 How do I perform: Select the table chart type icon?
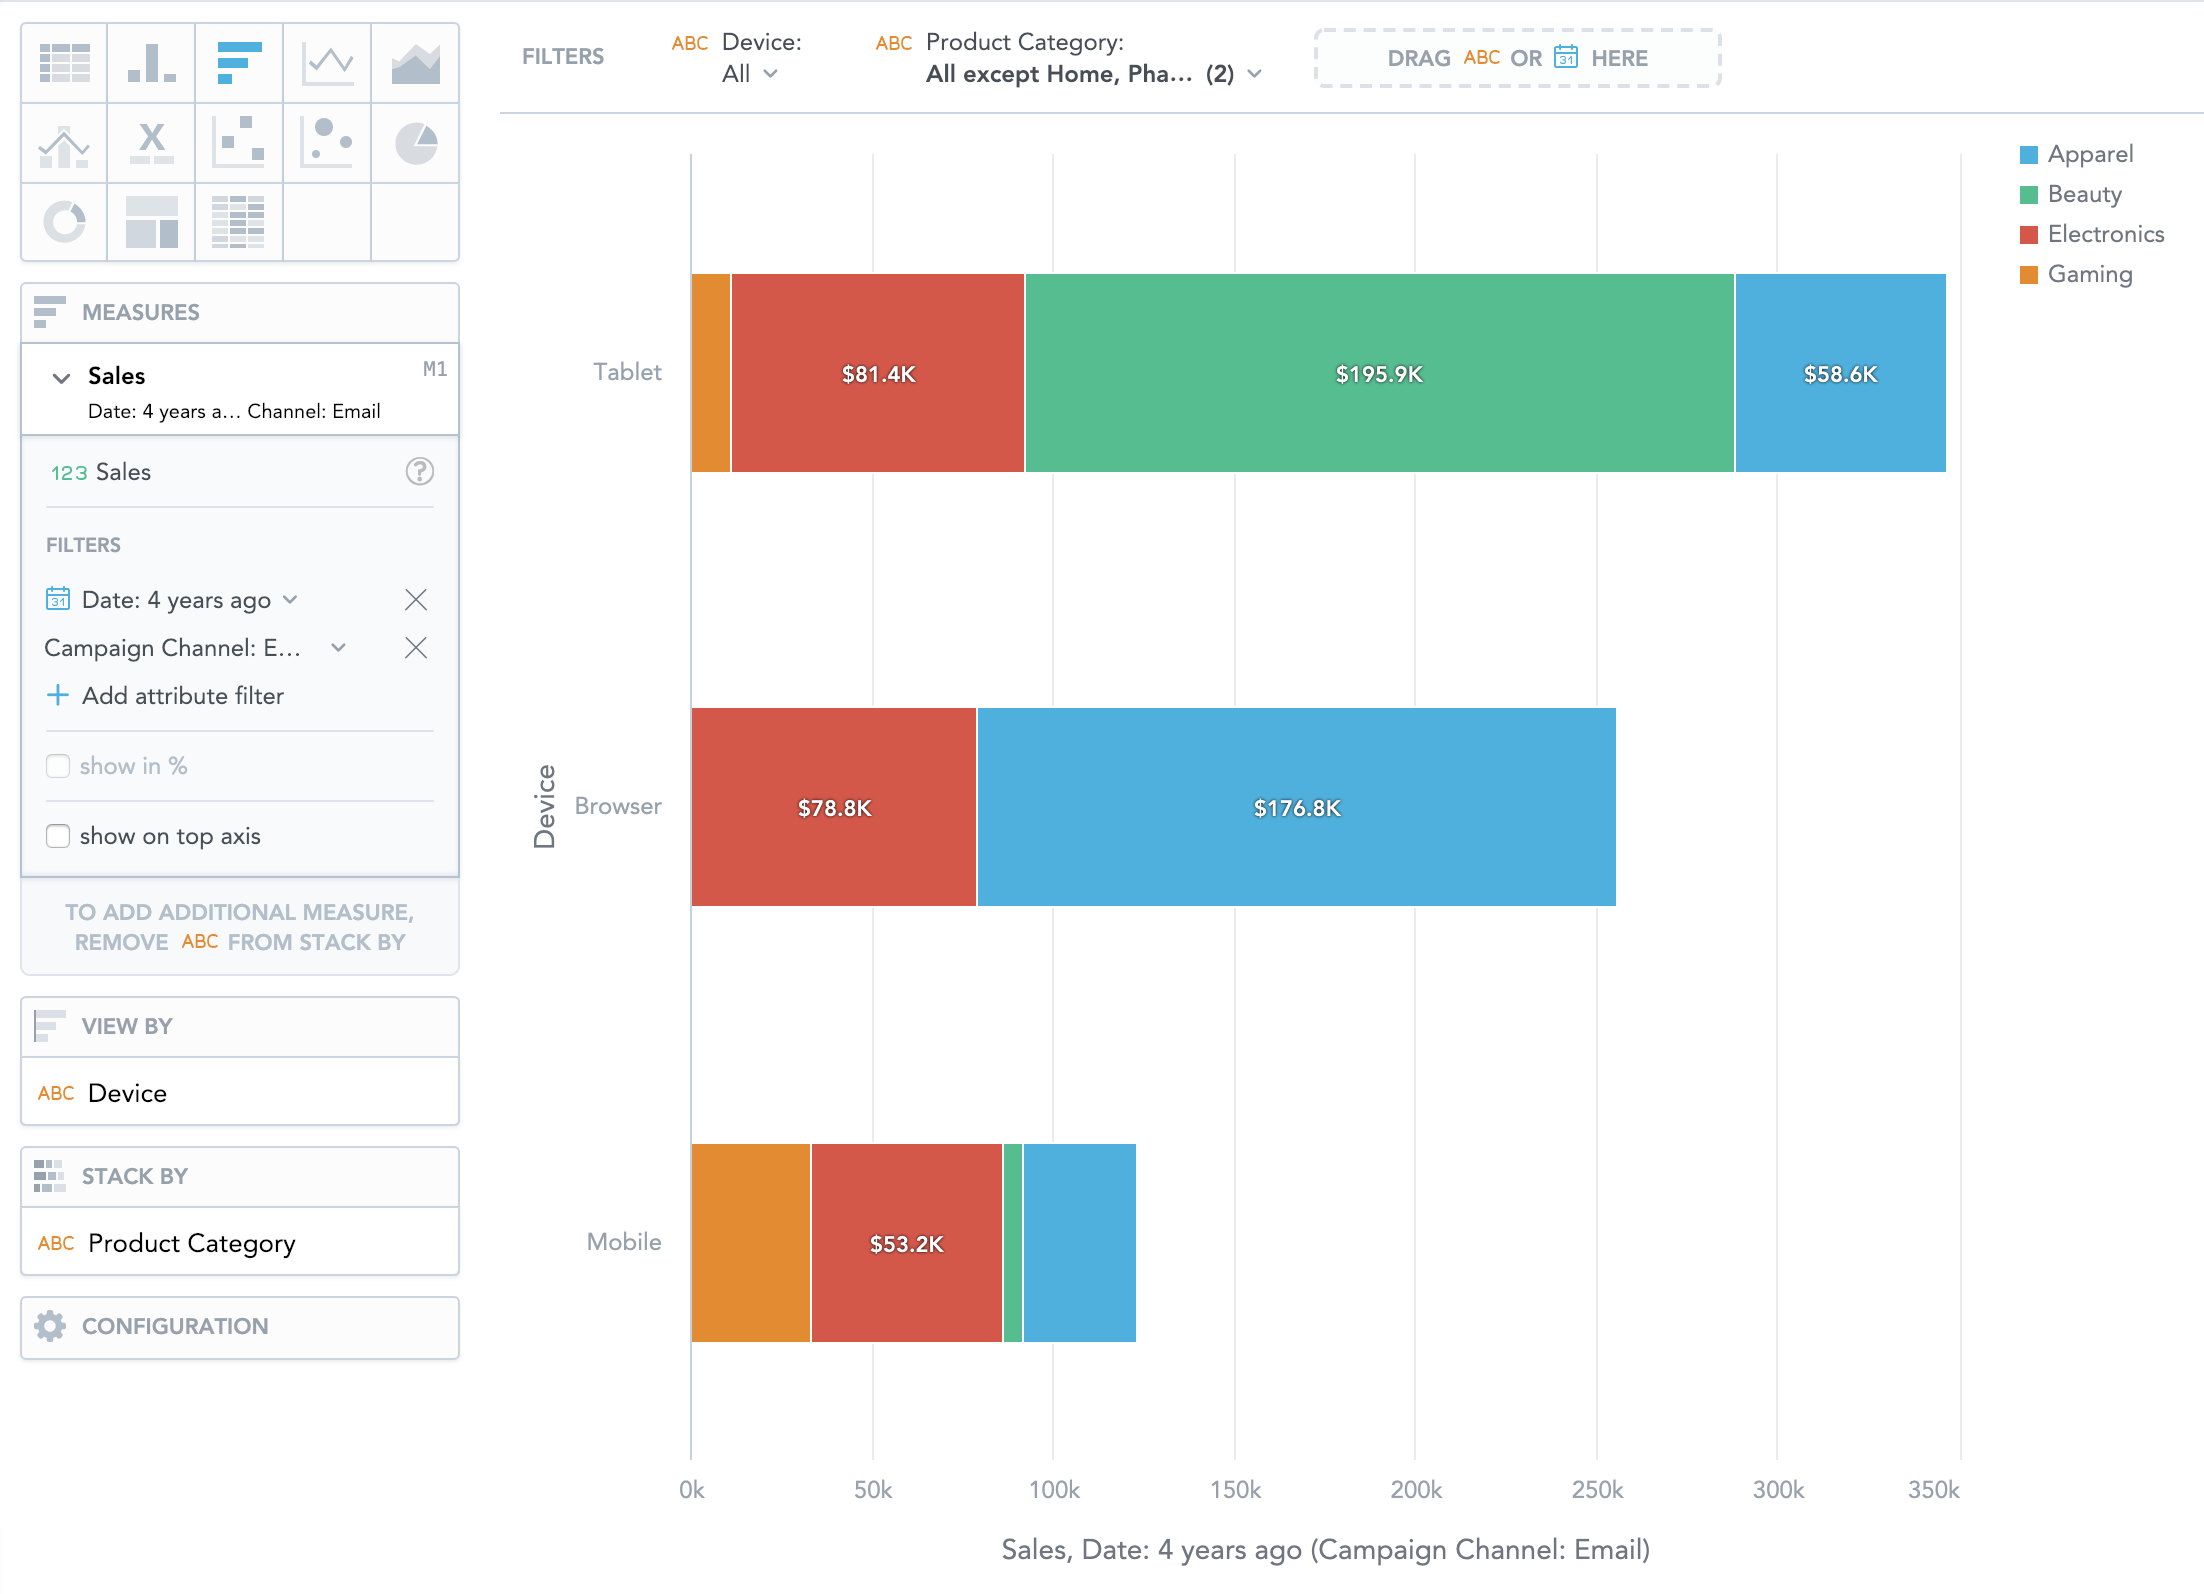pos(65,63)
